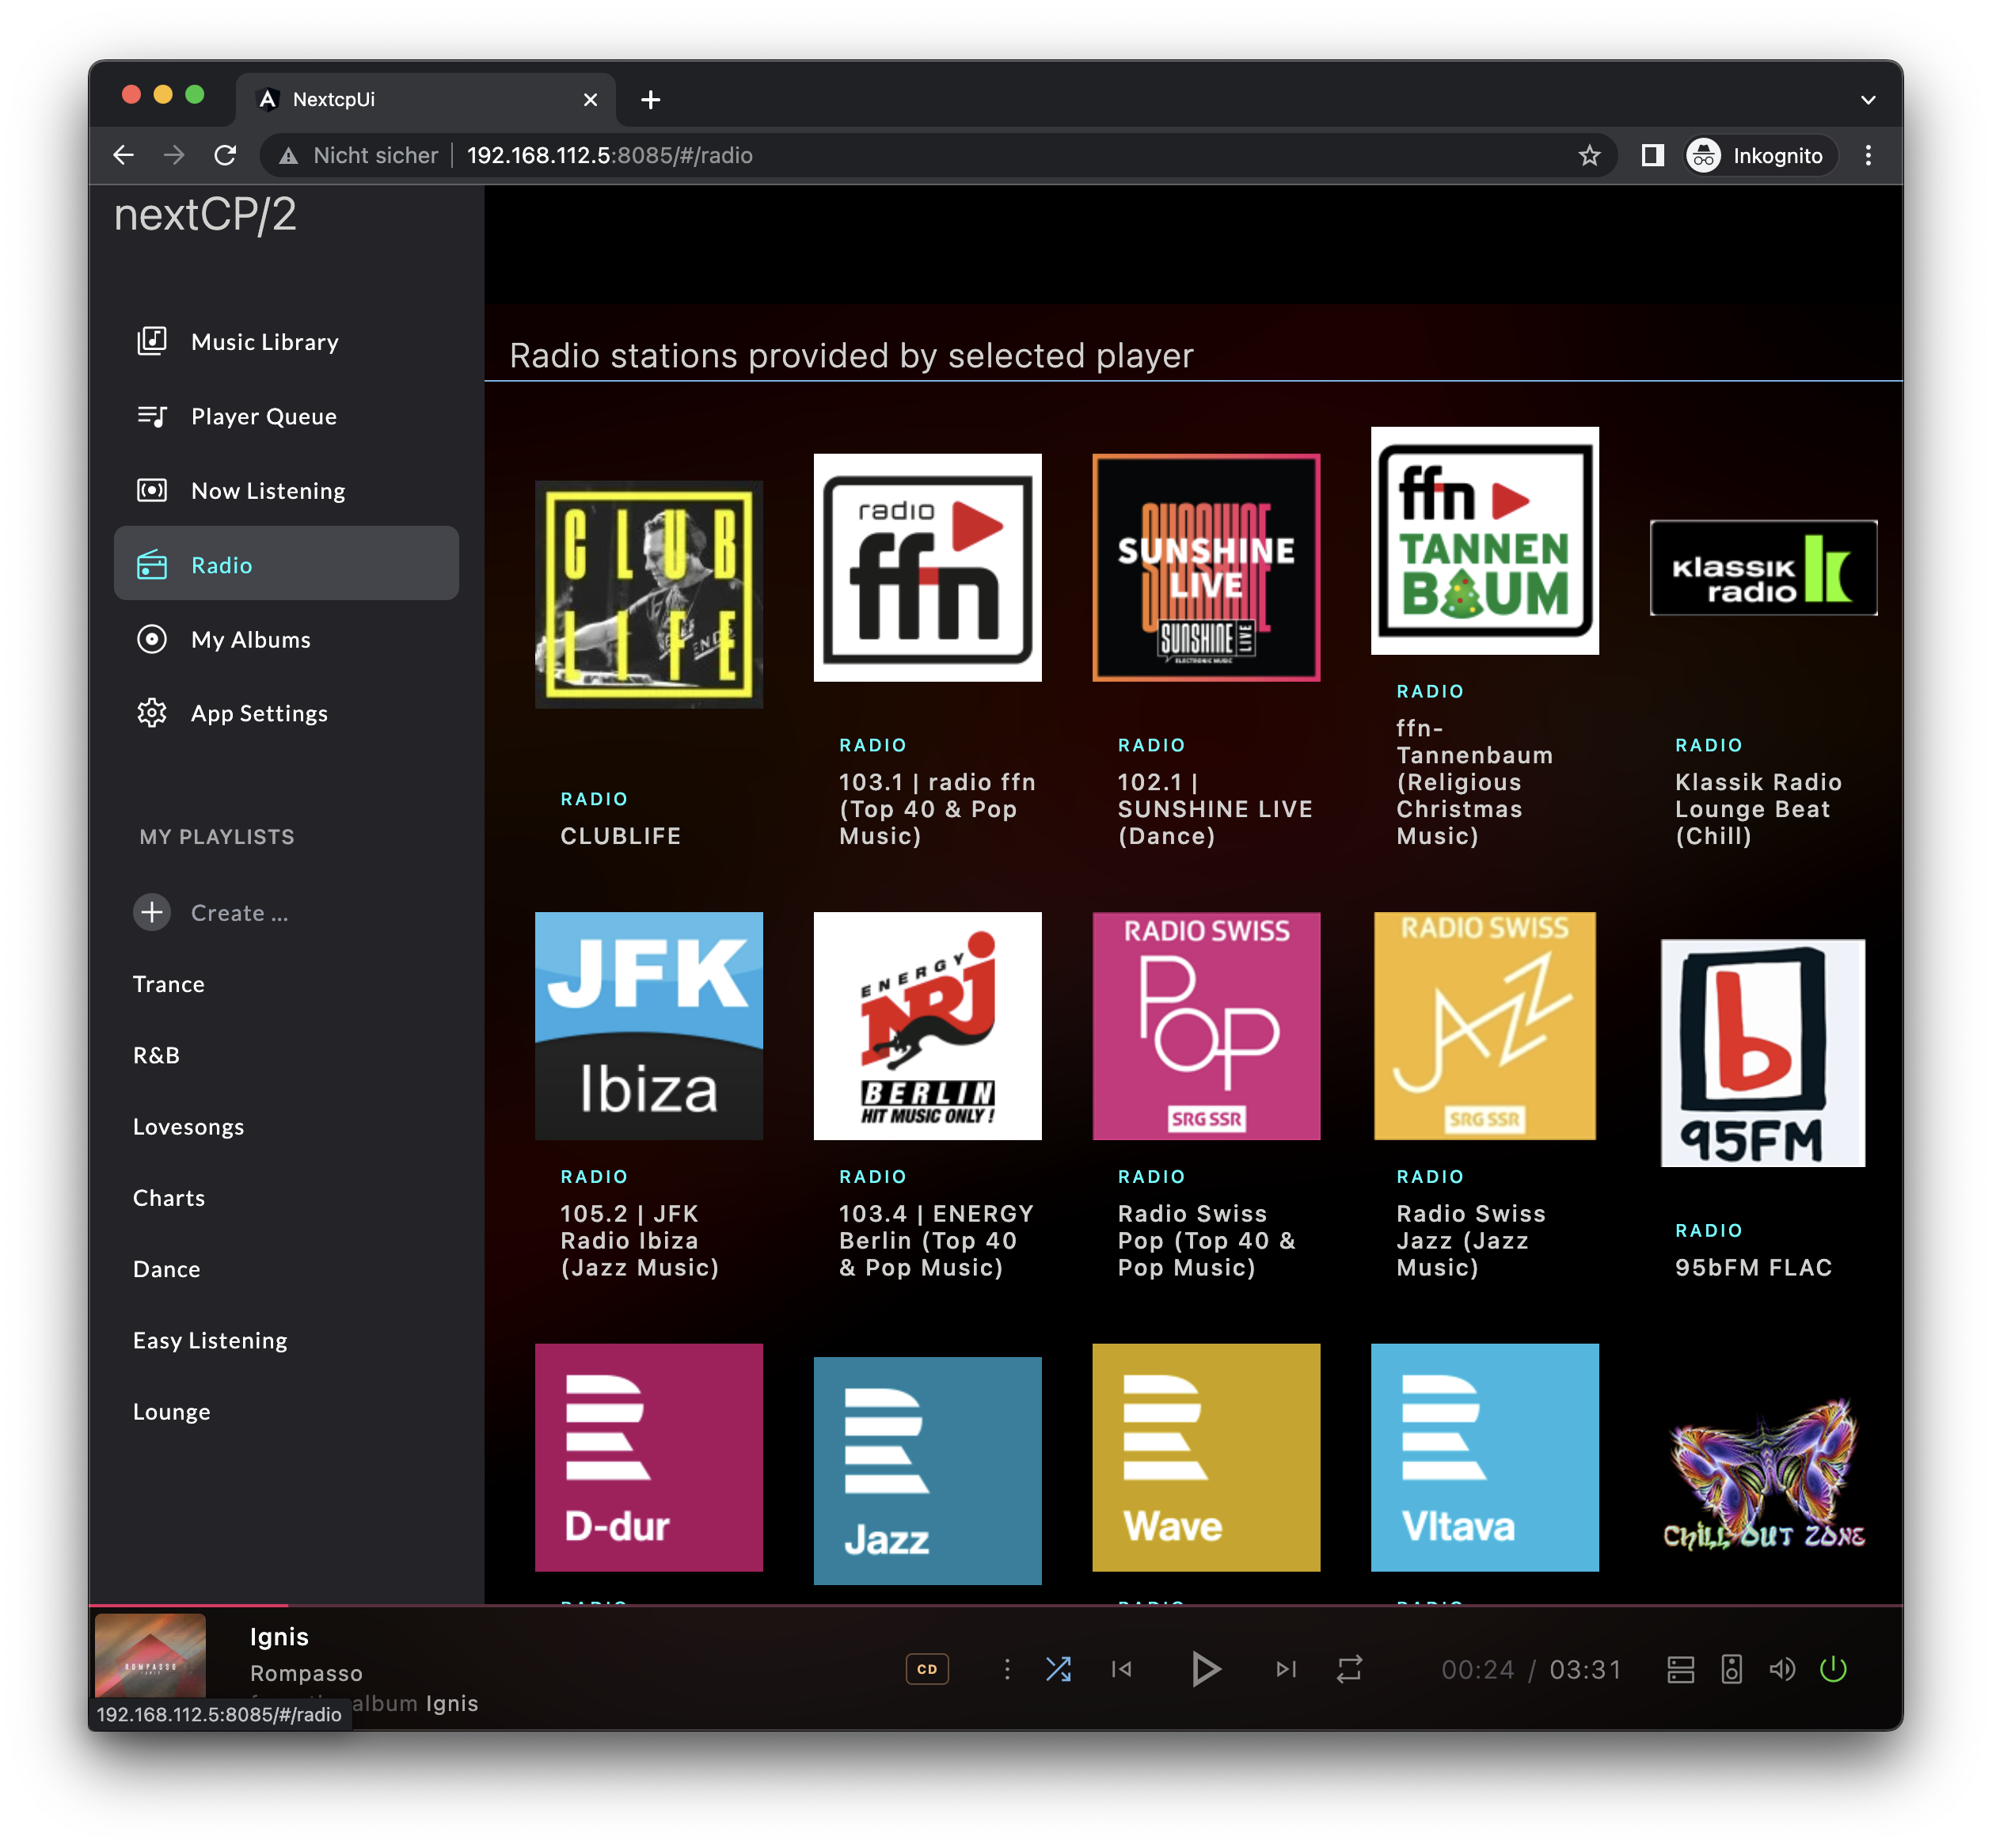Click the address bar URL
The height and width of the screenshot is (1848, 1992).
click(x=610, y=155)
